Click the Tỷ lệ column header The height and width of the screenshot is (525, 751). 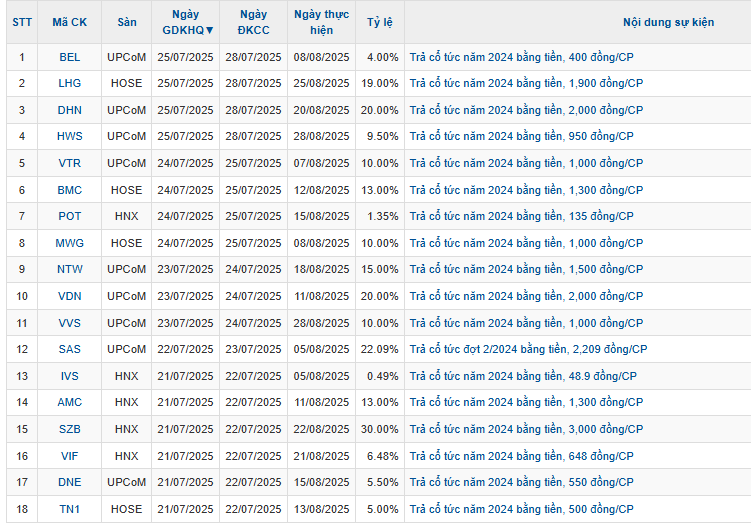tap(379, 22)
